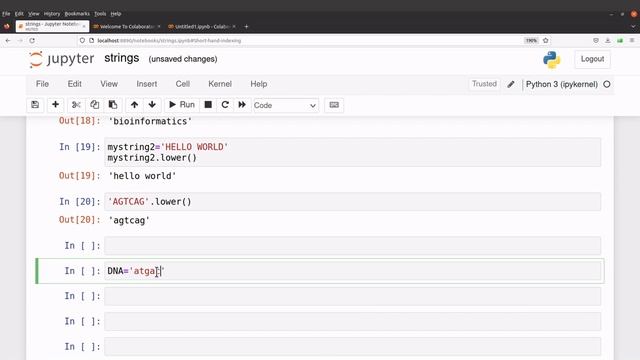The image size is (640, 360).
Task: Click the Trusted notebook indicator
Action: tap(484, 84)
